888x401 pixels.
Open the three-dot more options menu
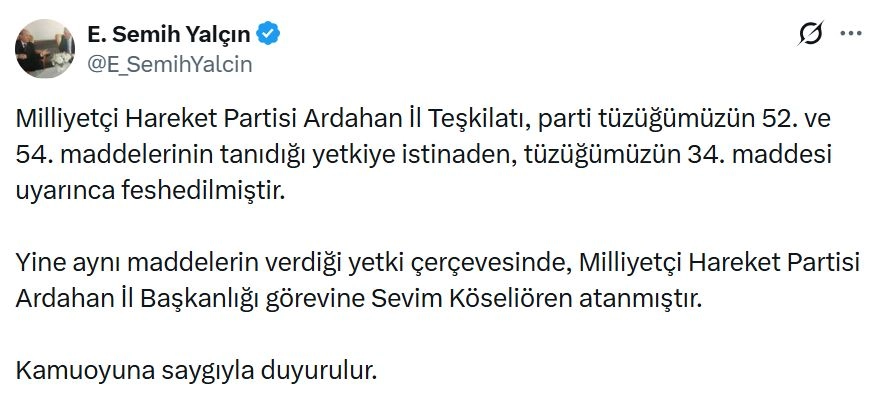pos(851,35)
